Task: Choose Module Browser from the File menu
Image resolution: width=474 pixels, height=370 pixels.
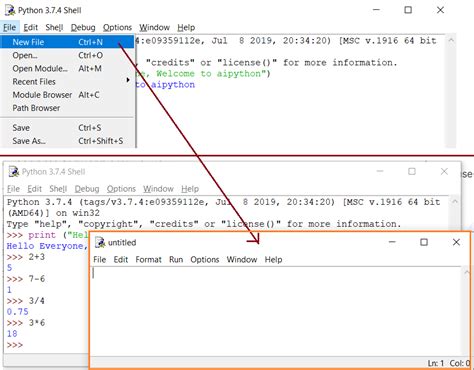Action: (67, 95)
